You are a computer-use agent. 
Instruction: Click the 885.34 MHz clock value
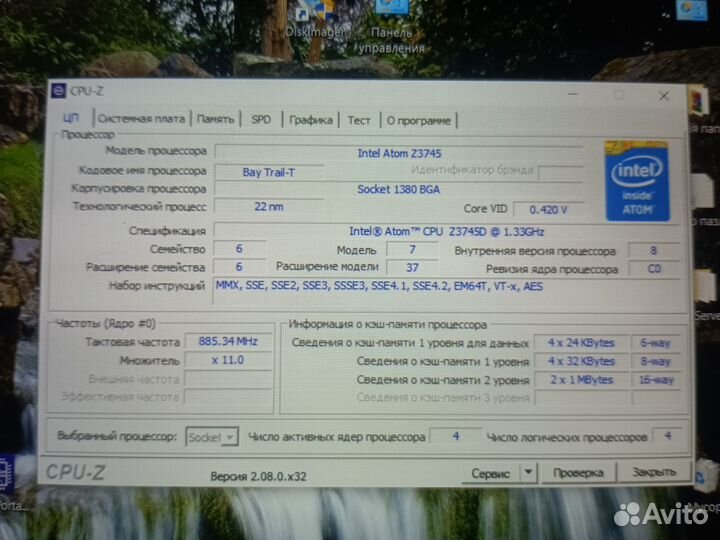click(228, 341)
